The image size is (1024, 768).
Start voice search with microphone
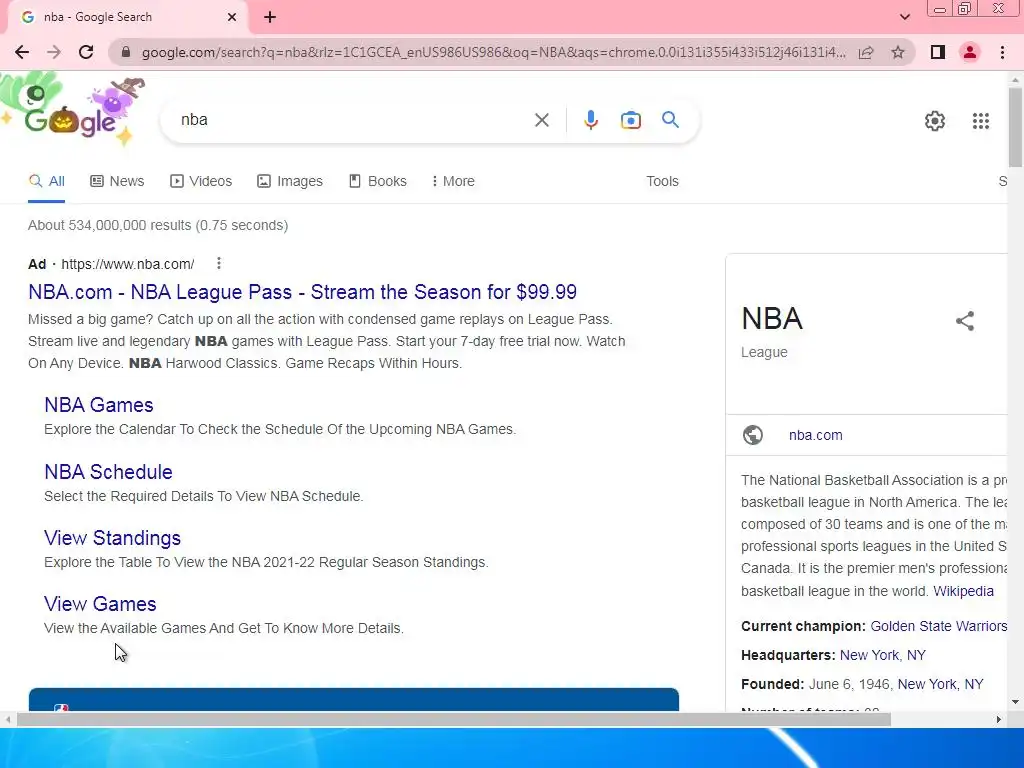coord(590,120)
